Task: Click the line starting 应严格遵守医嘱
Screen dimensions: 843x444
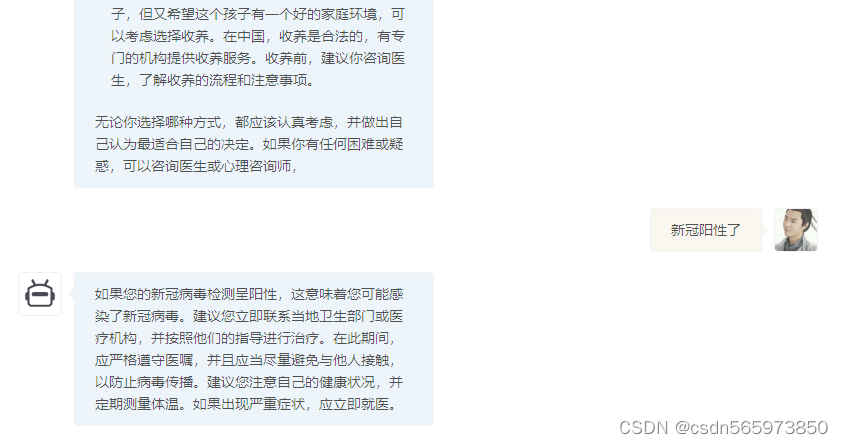Action: [245, 360]
